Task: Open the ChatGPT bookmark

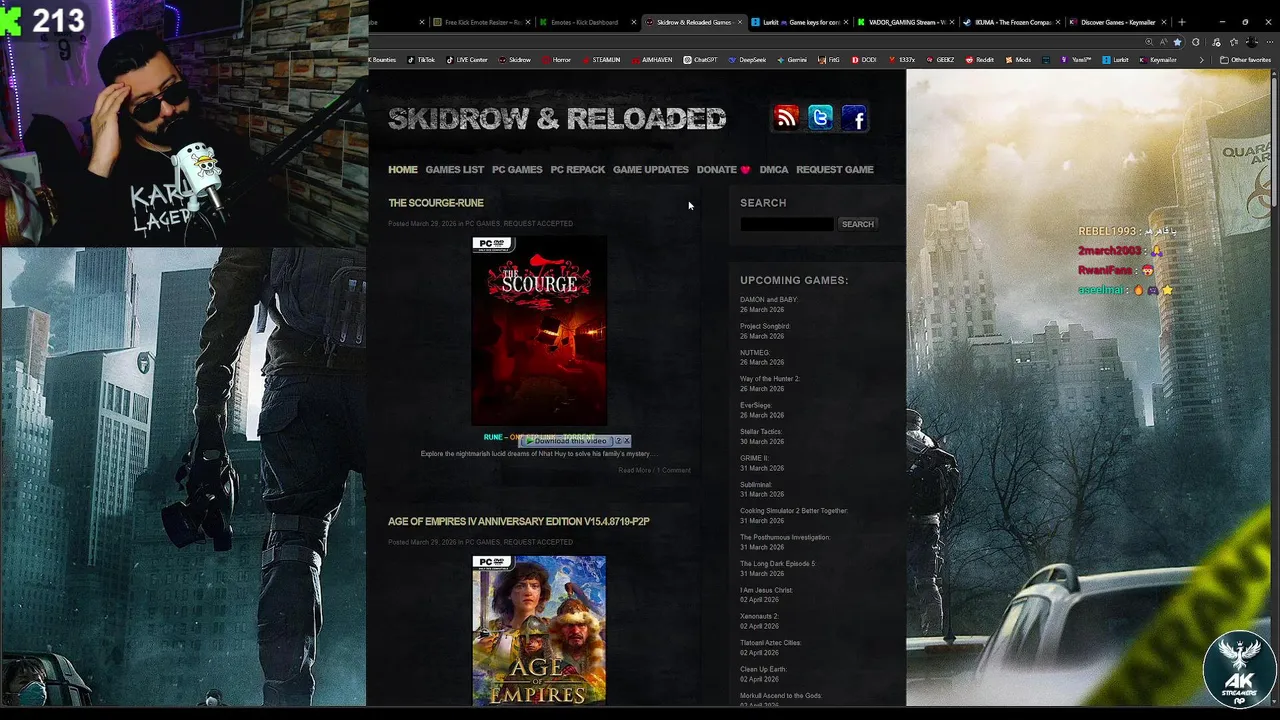Action: (700, 60)
